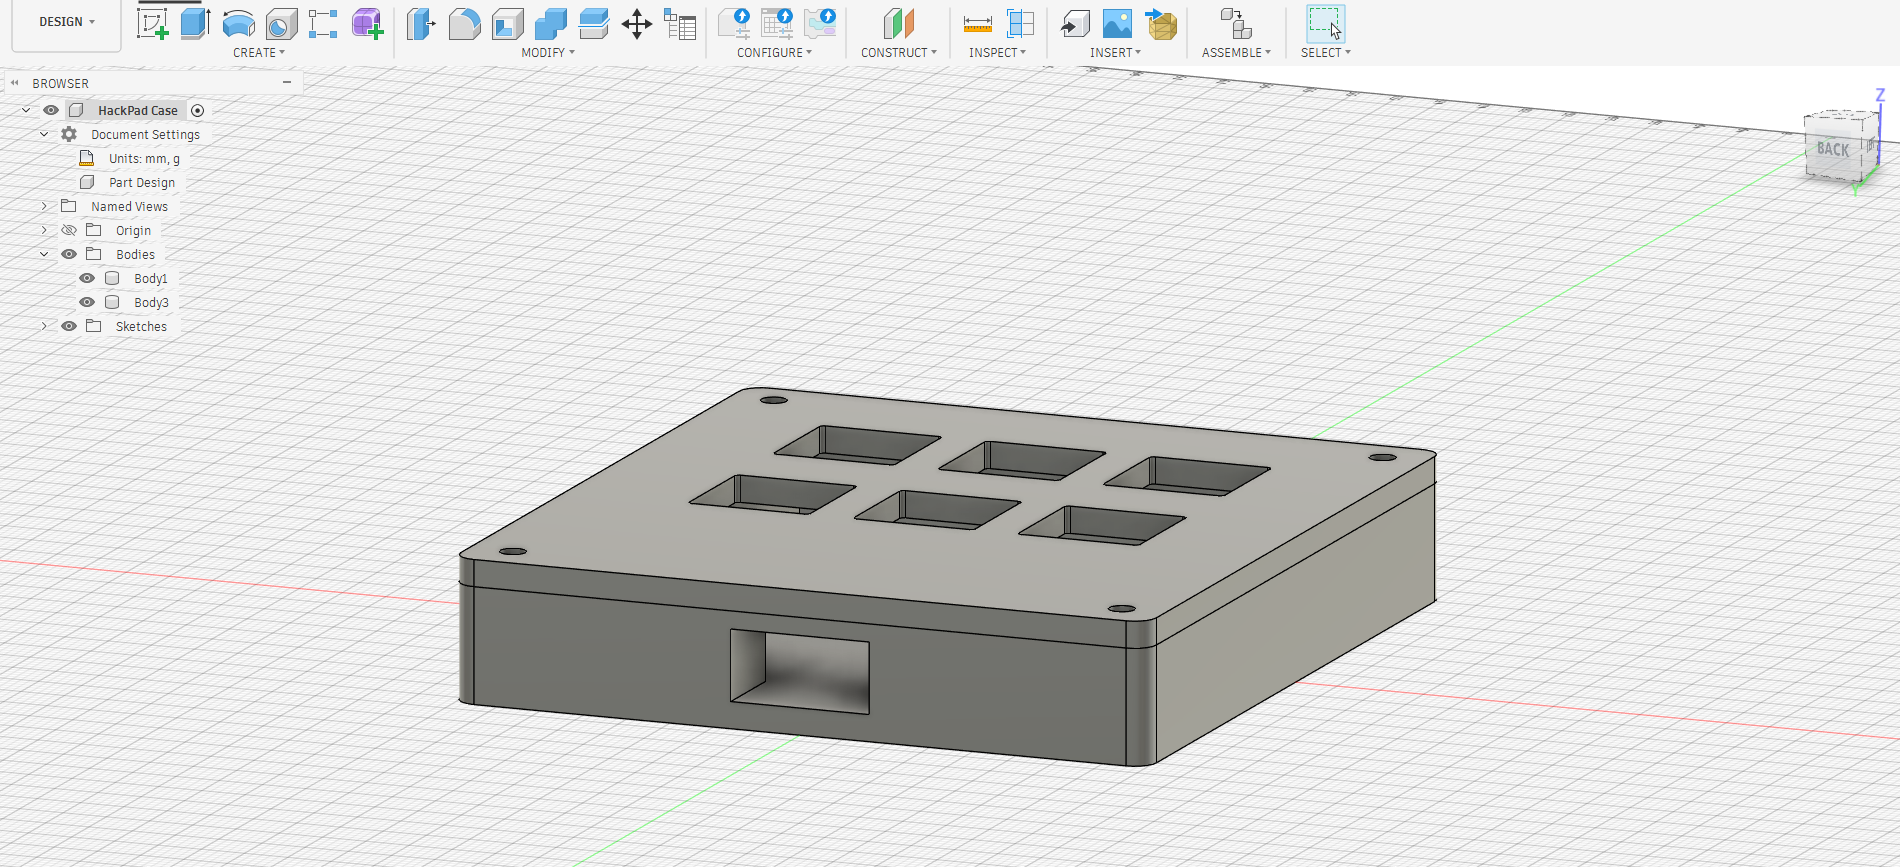Hide Body1 using its eye icon
1900x867 pixels.
coord(87,278)
